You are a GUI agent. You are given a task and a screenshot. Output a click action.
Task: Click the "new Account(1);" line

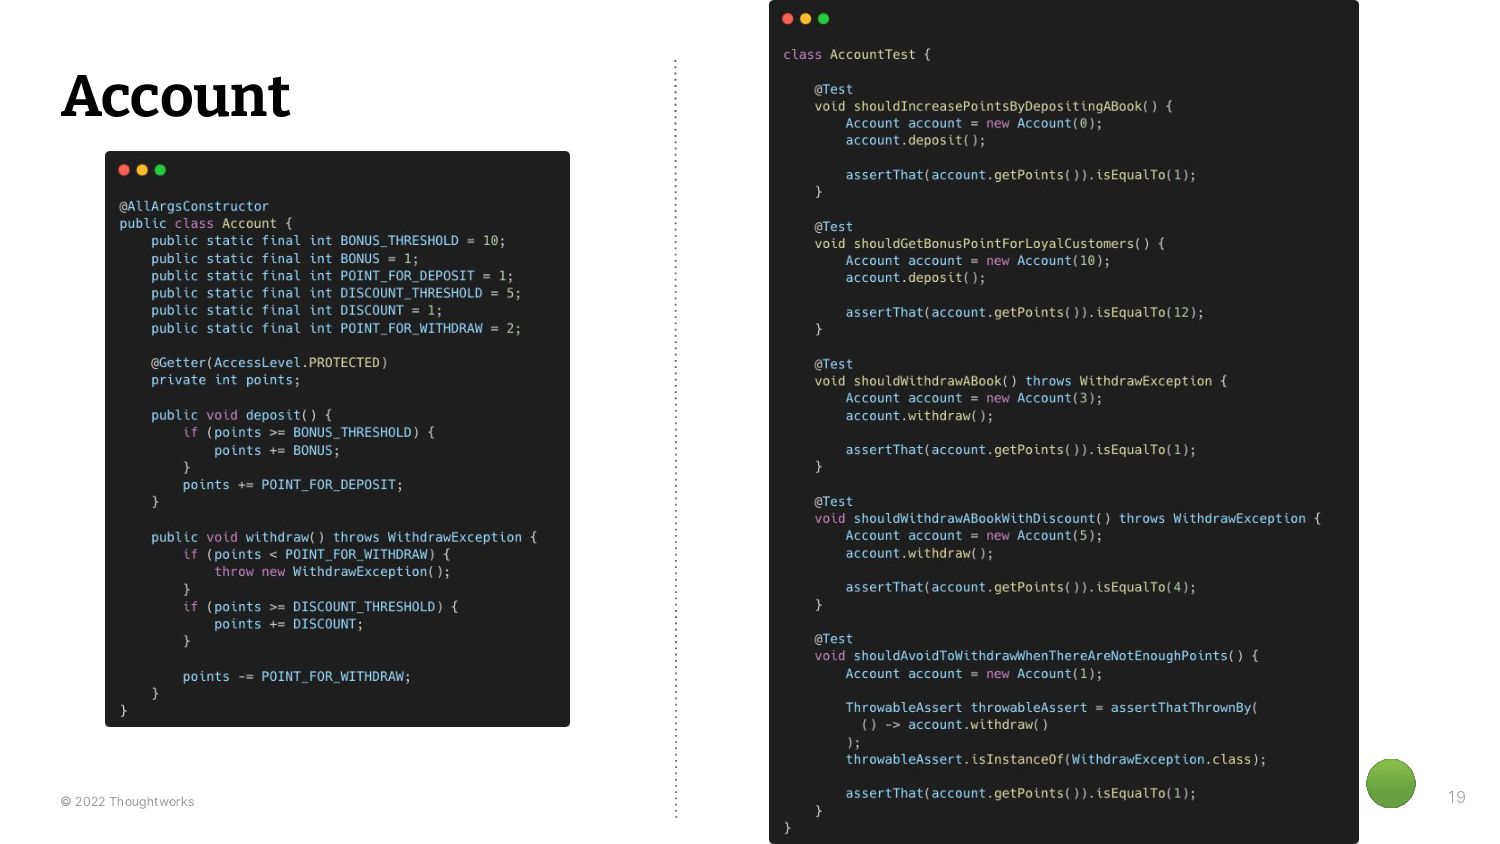coord(974,674)
